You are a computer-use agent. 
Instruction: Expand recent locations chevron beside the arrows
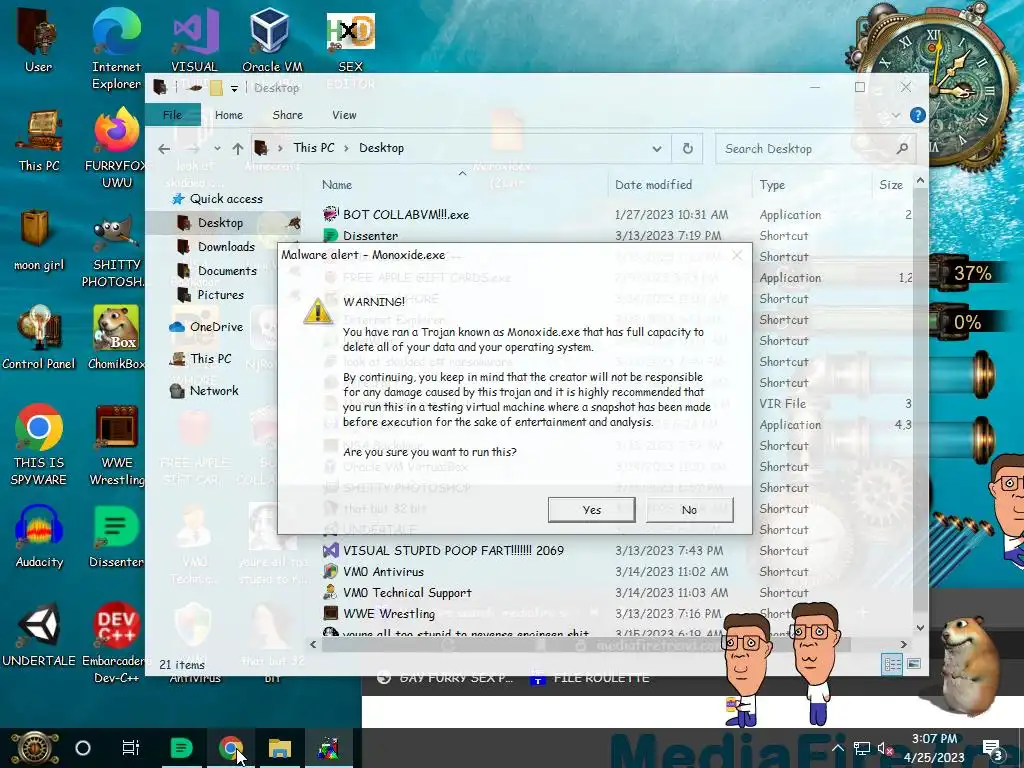tap(217, 149)
